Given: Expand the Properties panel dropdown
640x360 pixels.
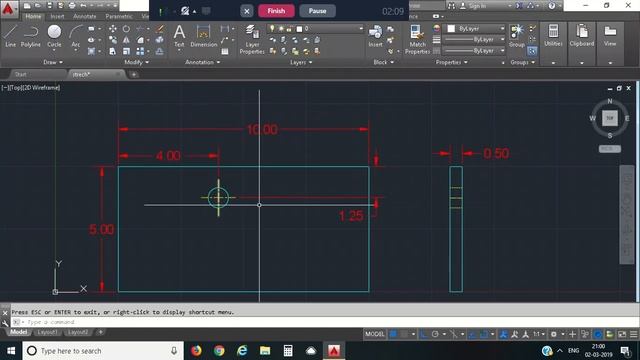Looking at the screenshot, I should 451,62.
